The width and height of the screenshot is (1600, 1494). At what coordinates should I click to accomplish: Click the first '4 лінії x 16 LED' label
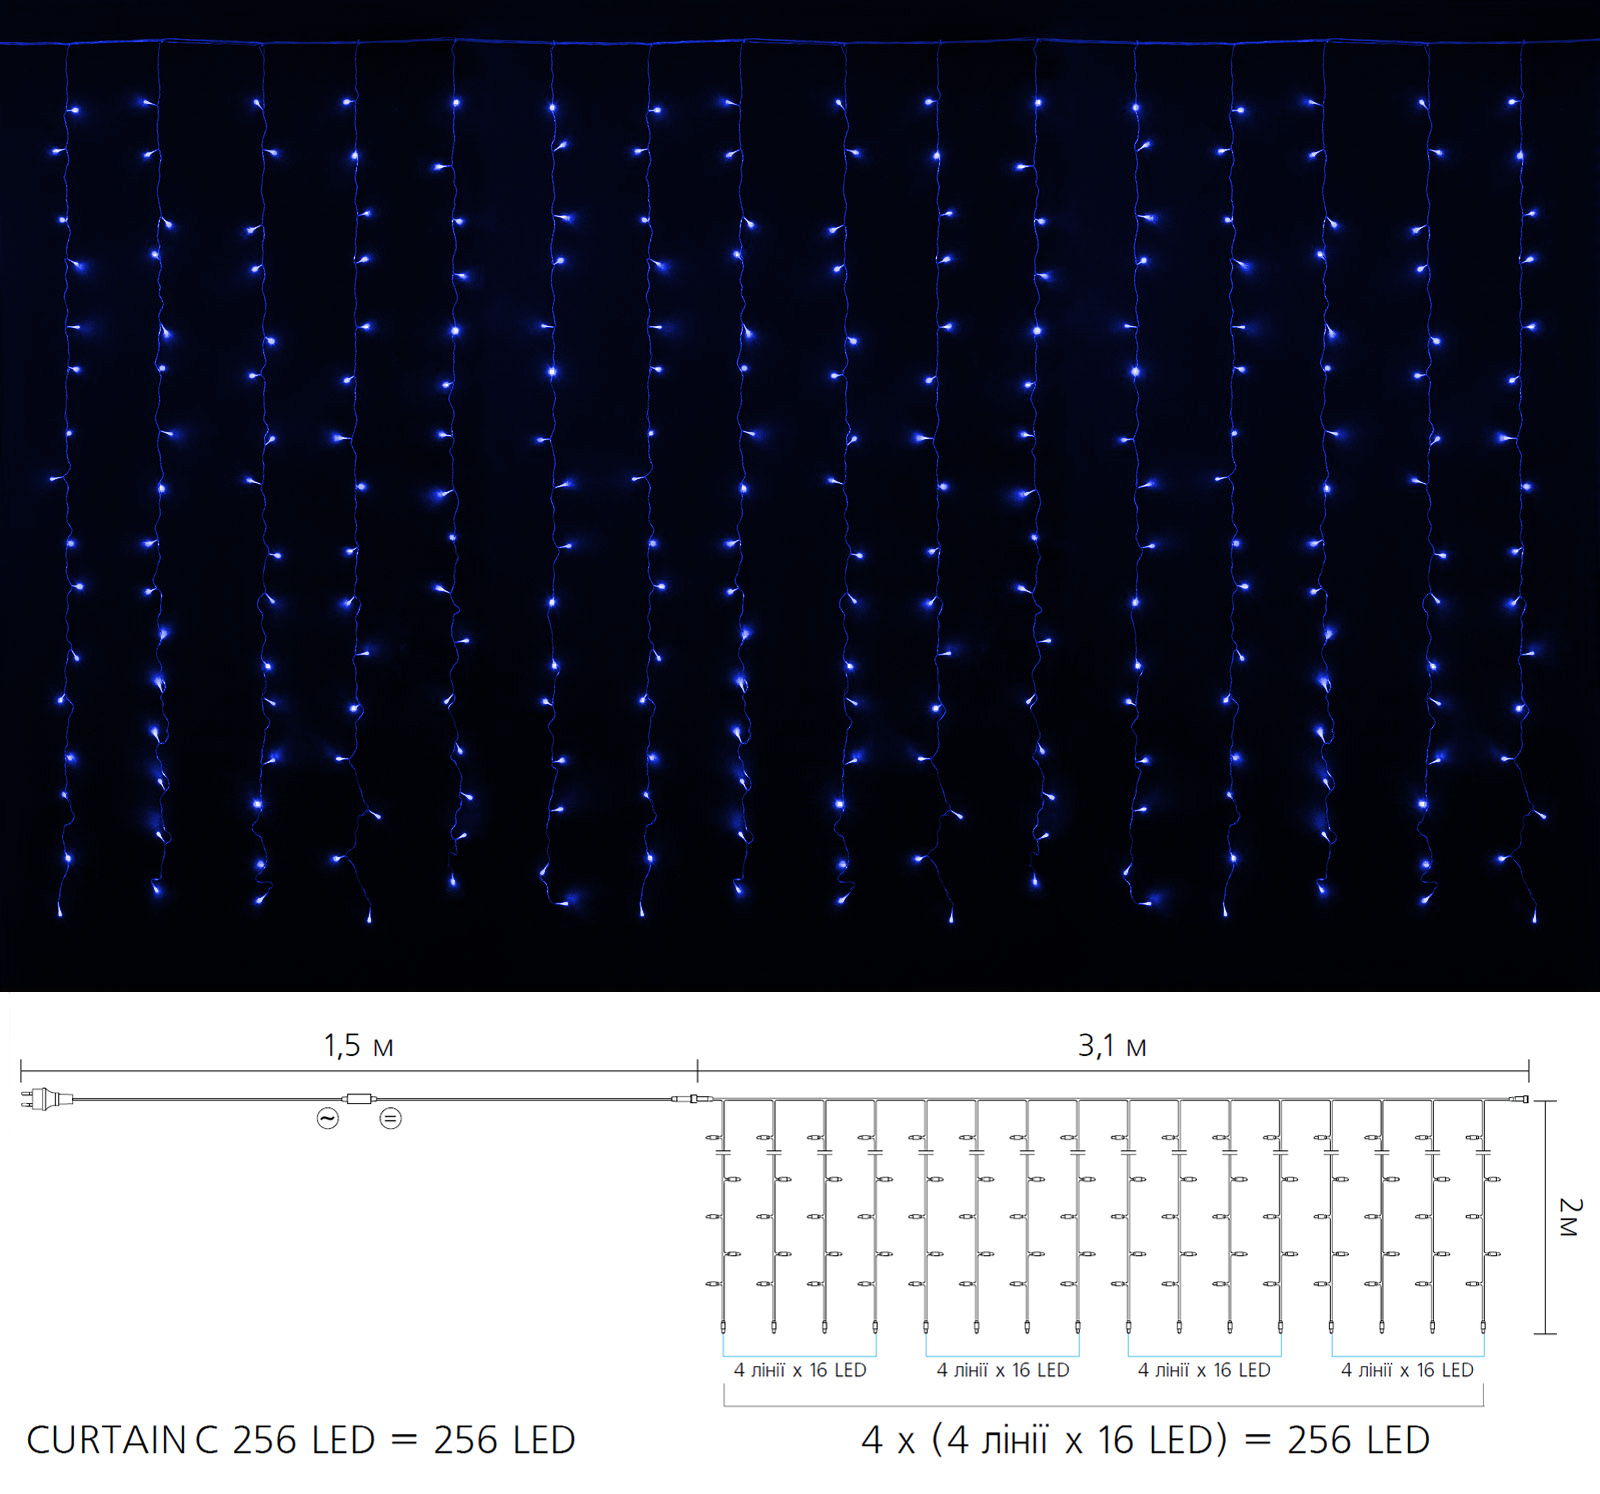(800, 1370)
